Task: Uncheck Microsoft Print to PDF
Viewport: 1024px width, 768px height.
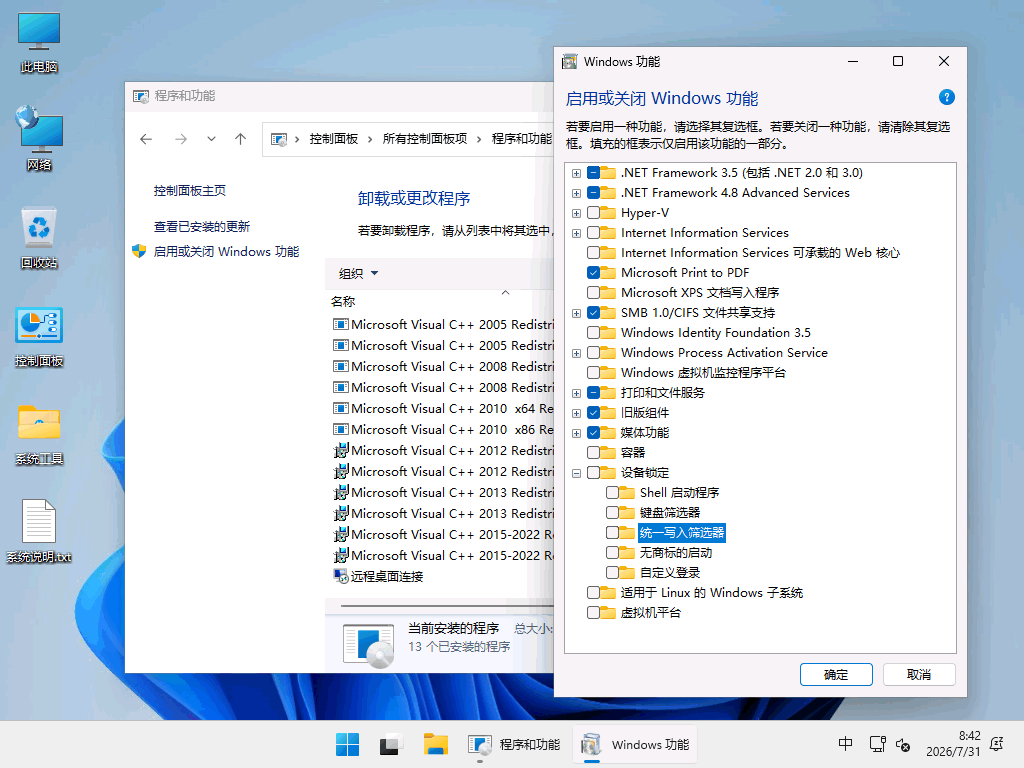Action: (x=593, y=273)
